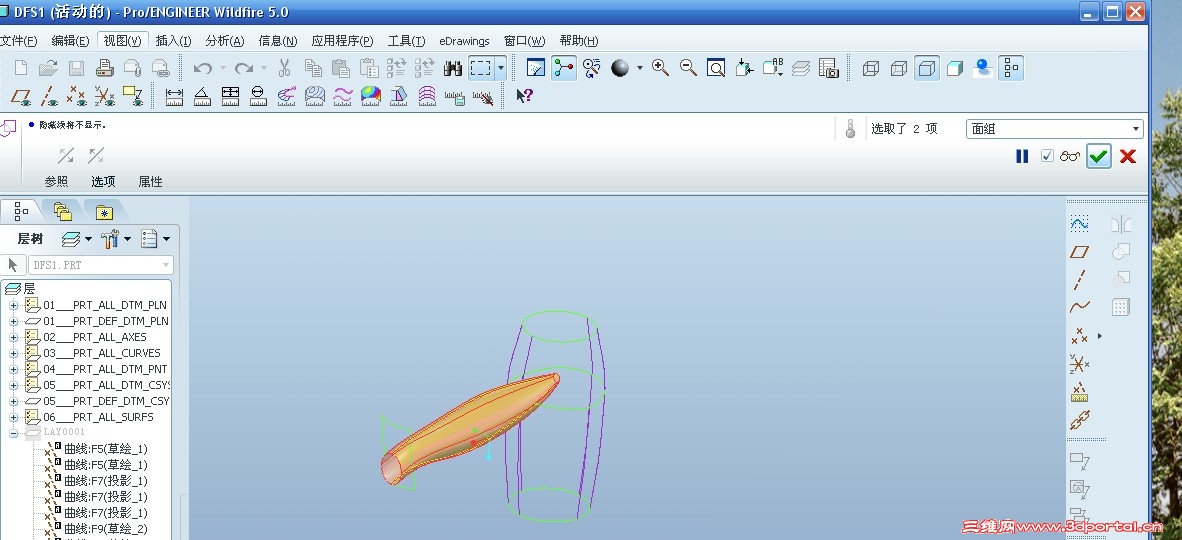This screenshot has width=1182, height=540.
Task: Toggle the preview checkbox
Action: (x=1047, y=156)
